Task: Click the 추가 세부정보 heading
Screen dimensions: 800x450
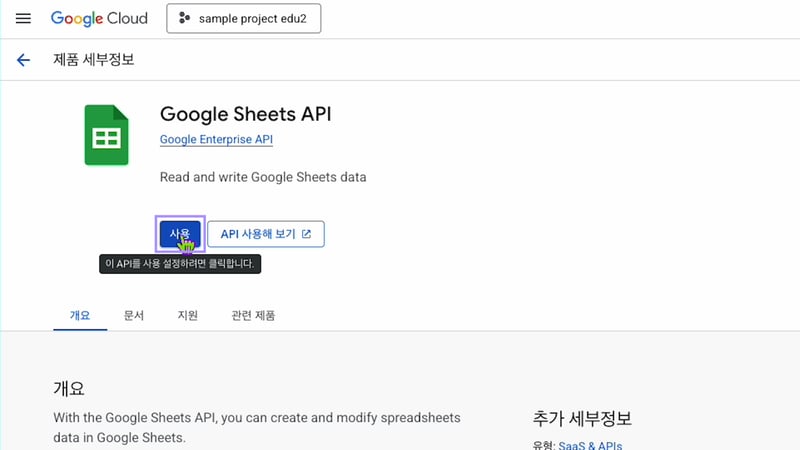Action: point(582,418)
